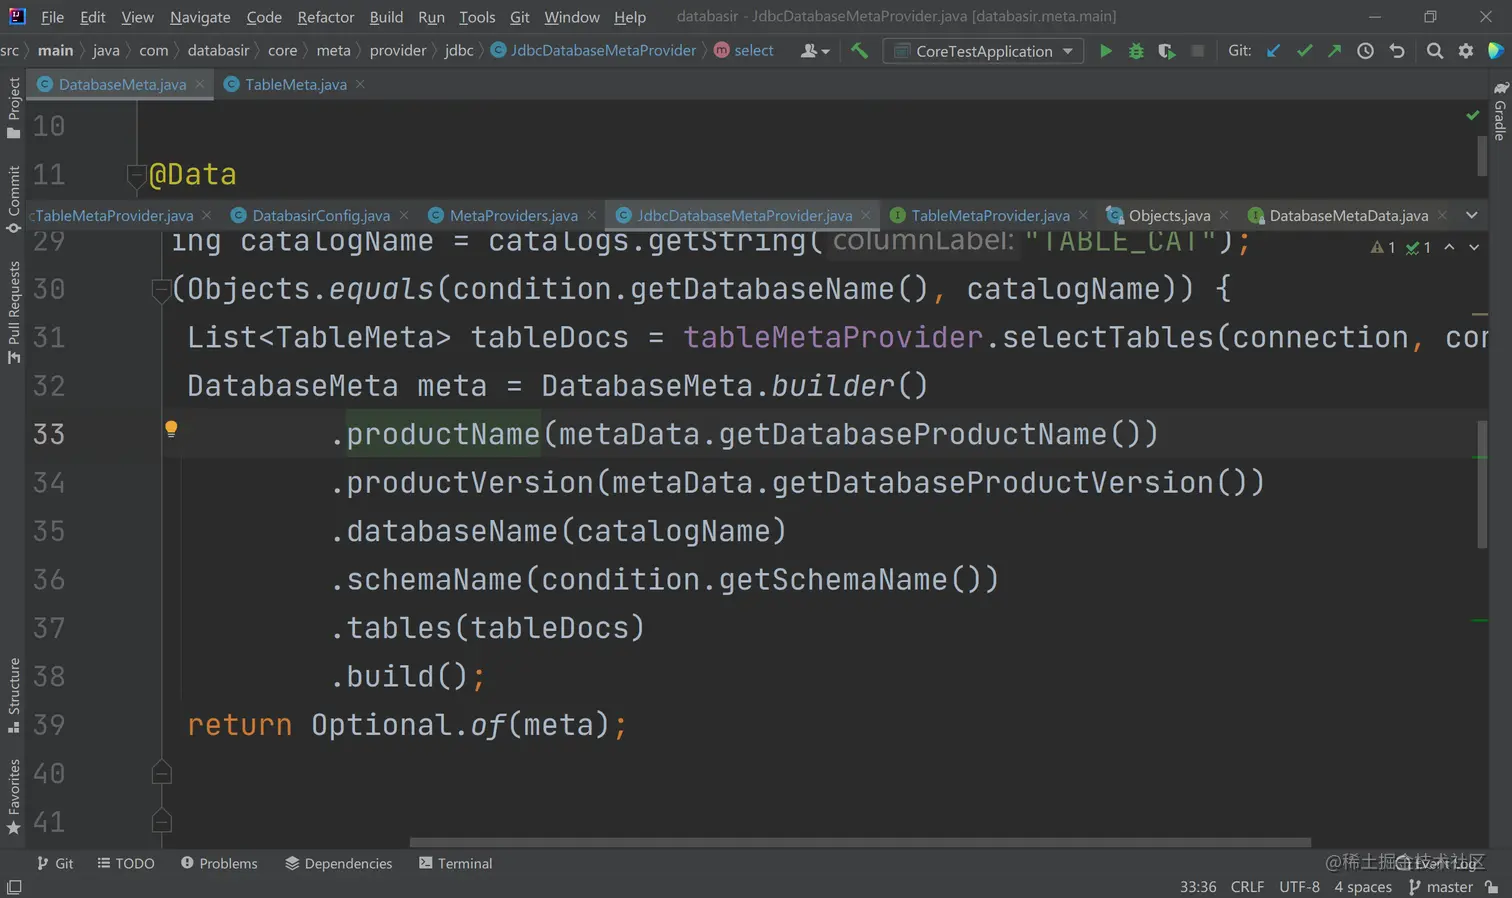Open Search Everywhere magnifier icon
The image size is (1512, 898).
1435,51
